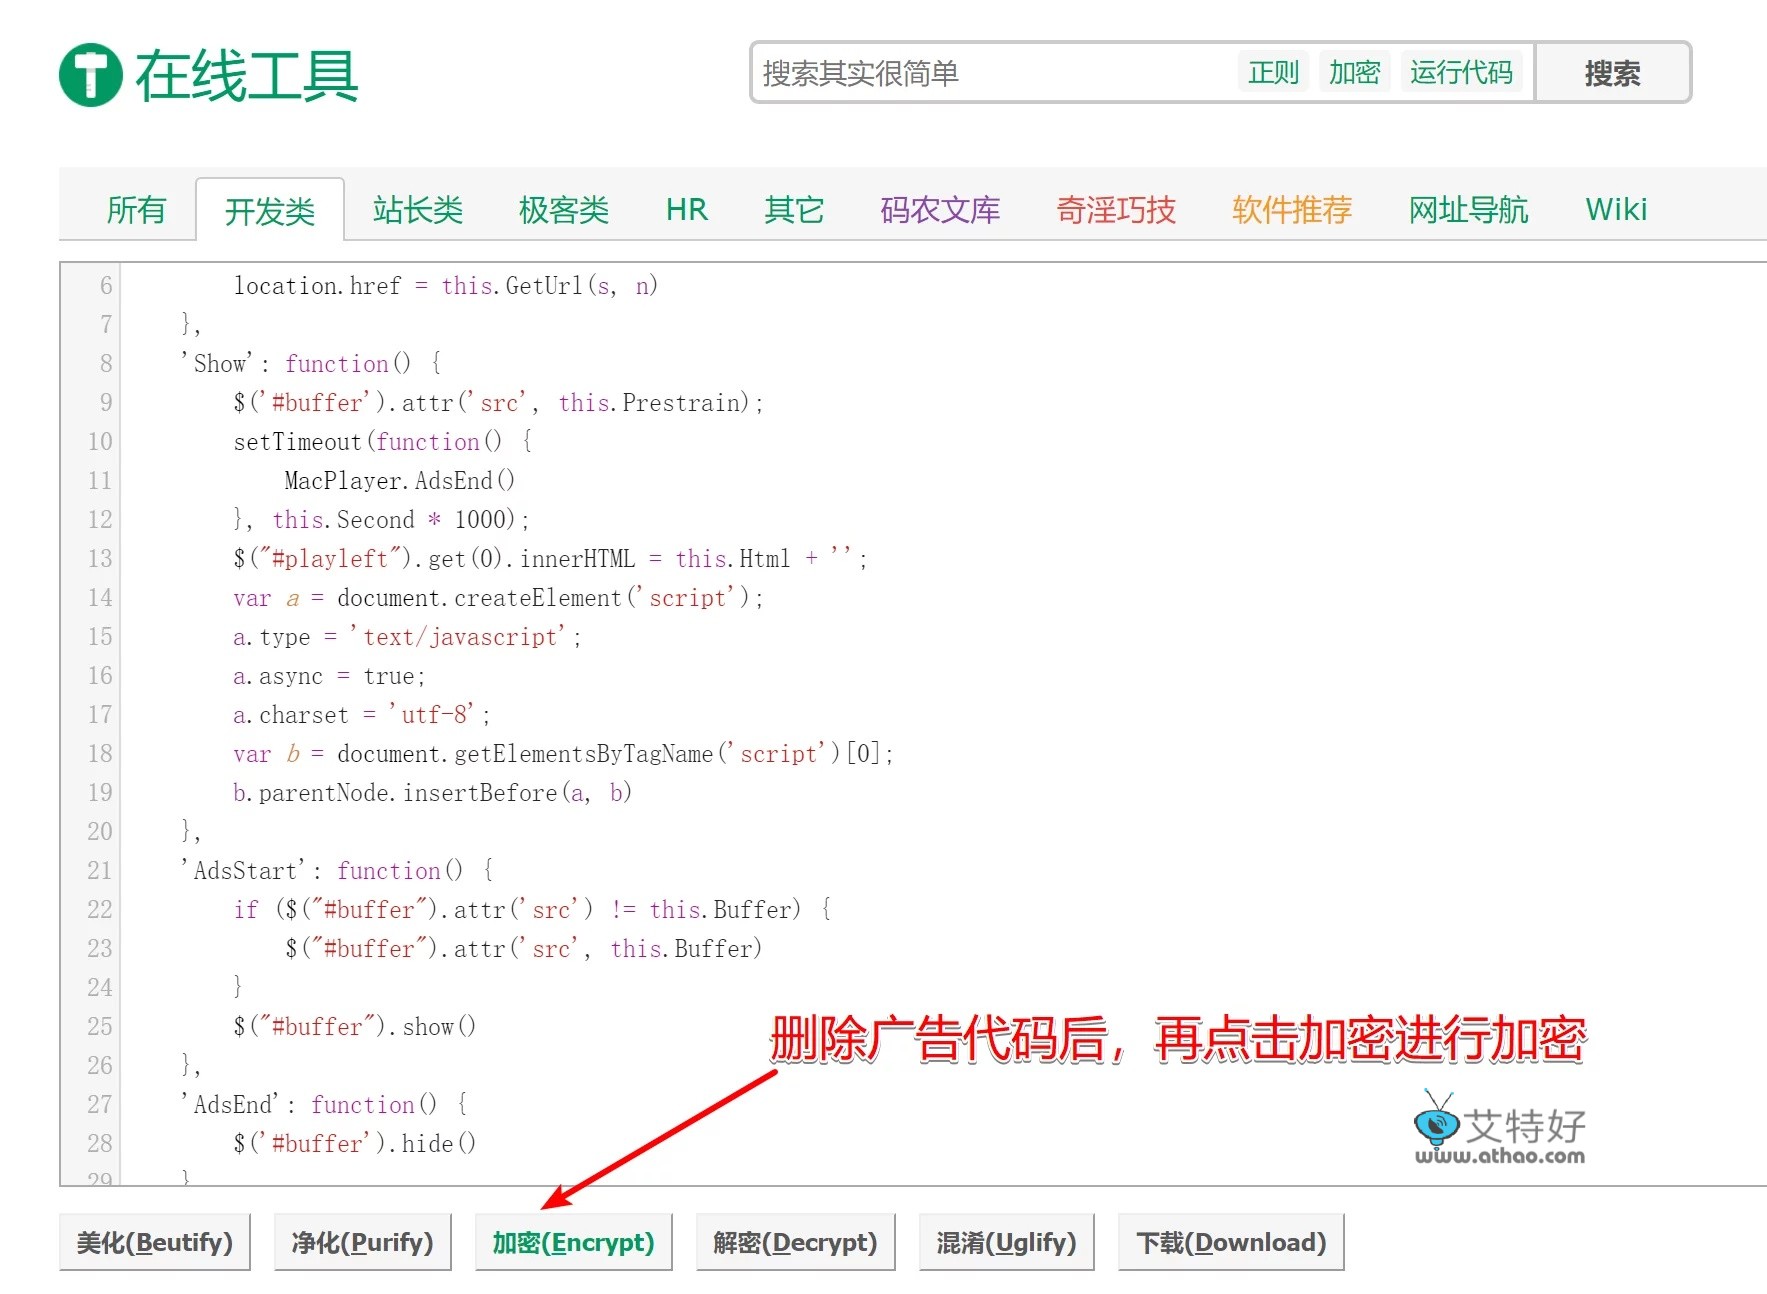Click the 美化(Beutify) button

click(155, 1242)
